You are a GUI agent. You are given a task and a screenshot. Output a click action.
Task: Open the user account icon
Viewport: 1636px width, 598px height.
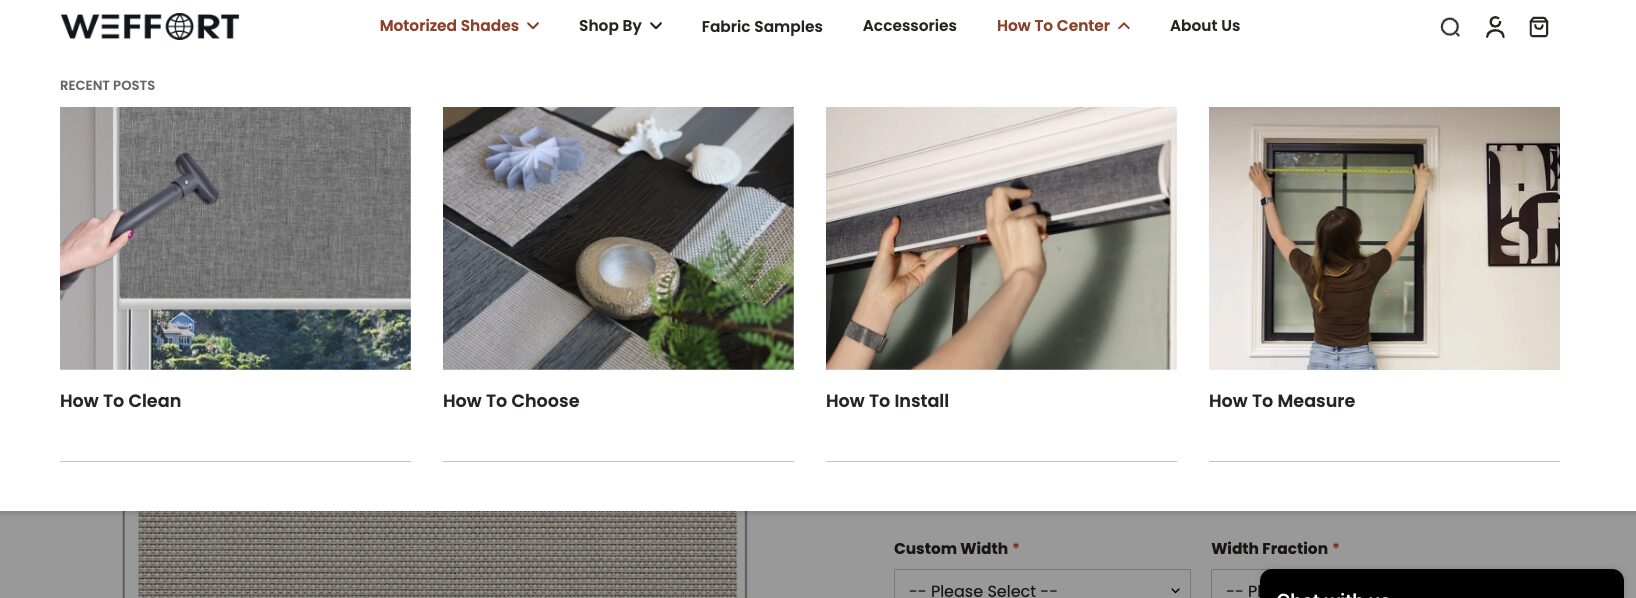1495,27
